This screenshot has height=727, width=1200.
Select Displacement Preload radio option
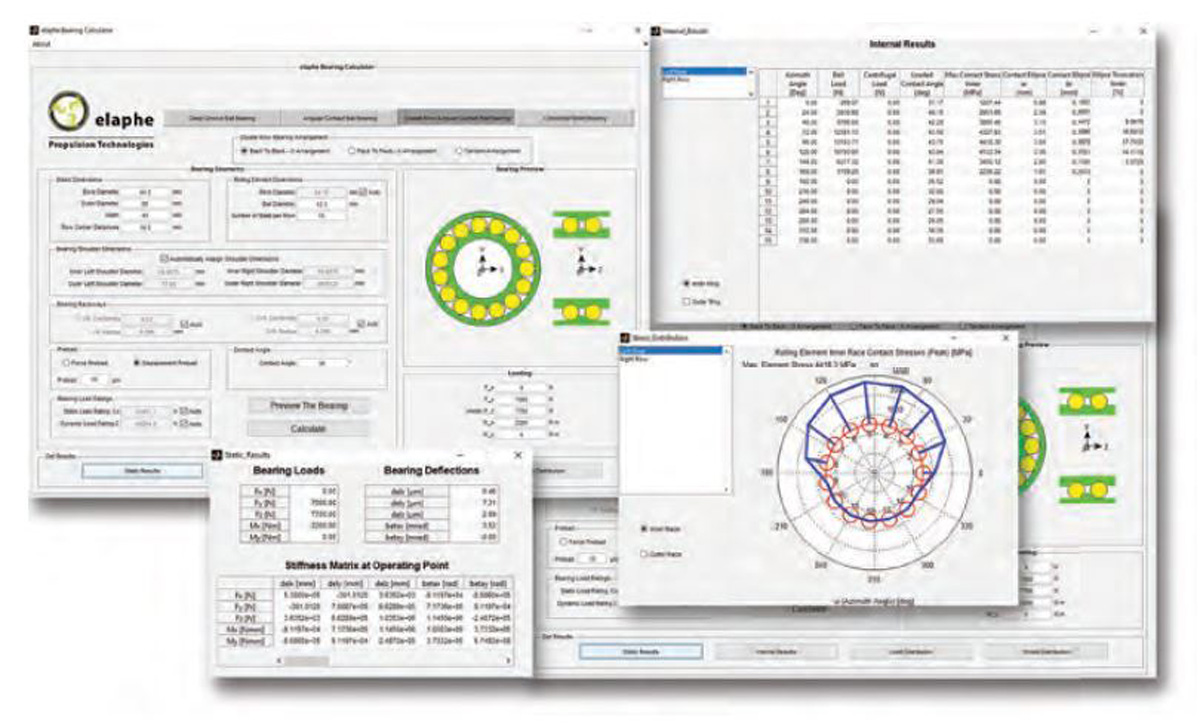click(137, 362)
